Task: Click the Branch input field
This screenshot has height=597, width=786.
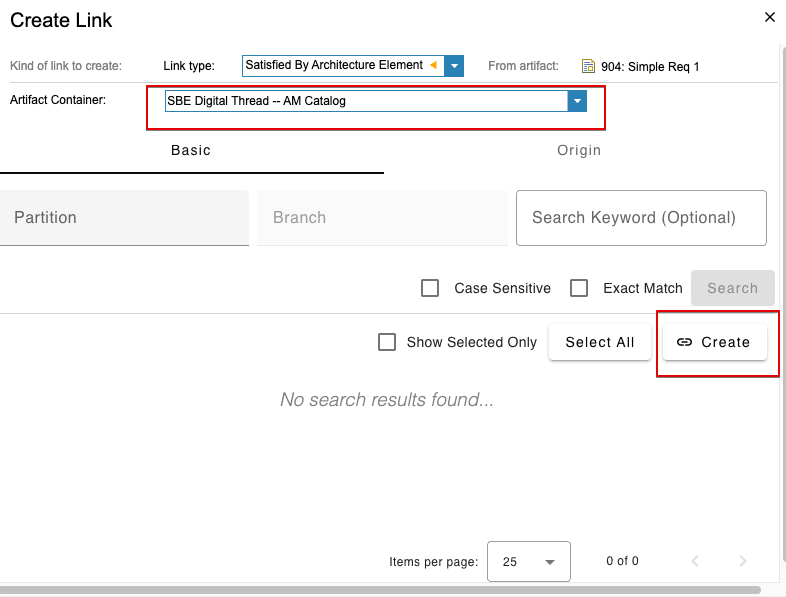Action: click(381, 218)
